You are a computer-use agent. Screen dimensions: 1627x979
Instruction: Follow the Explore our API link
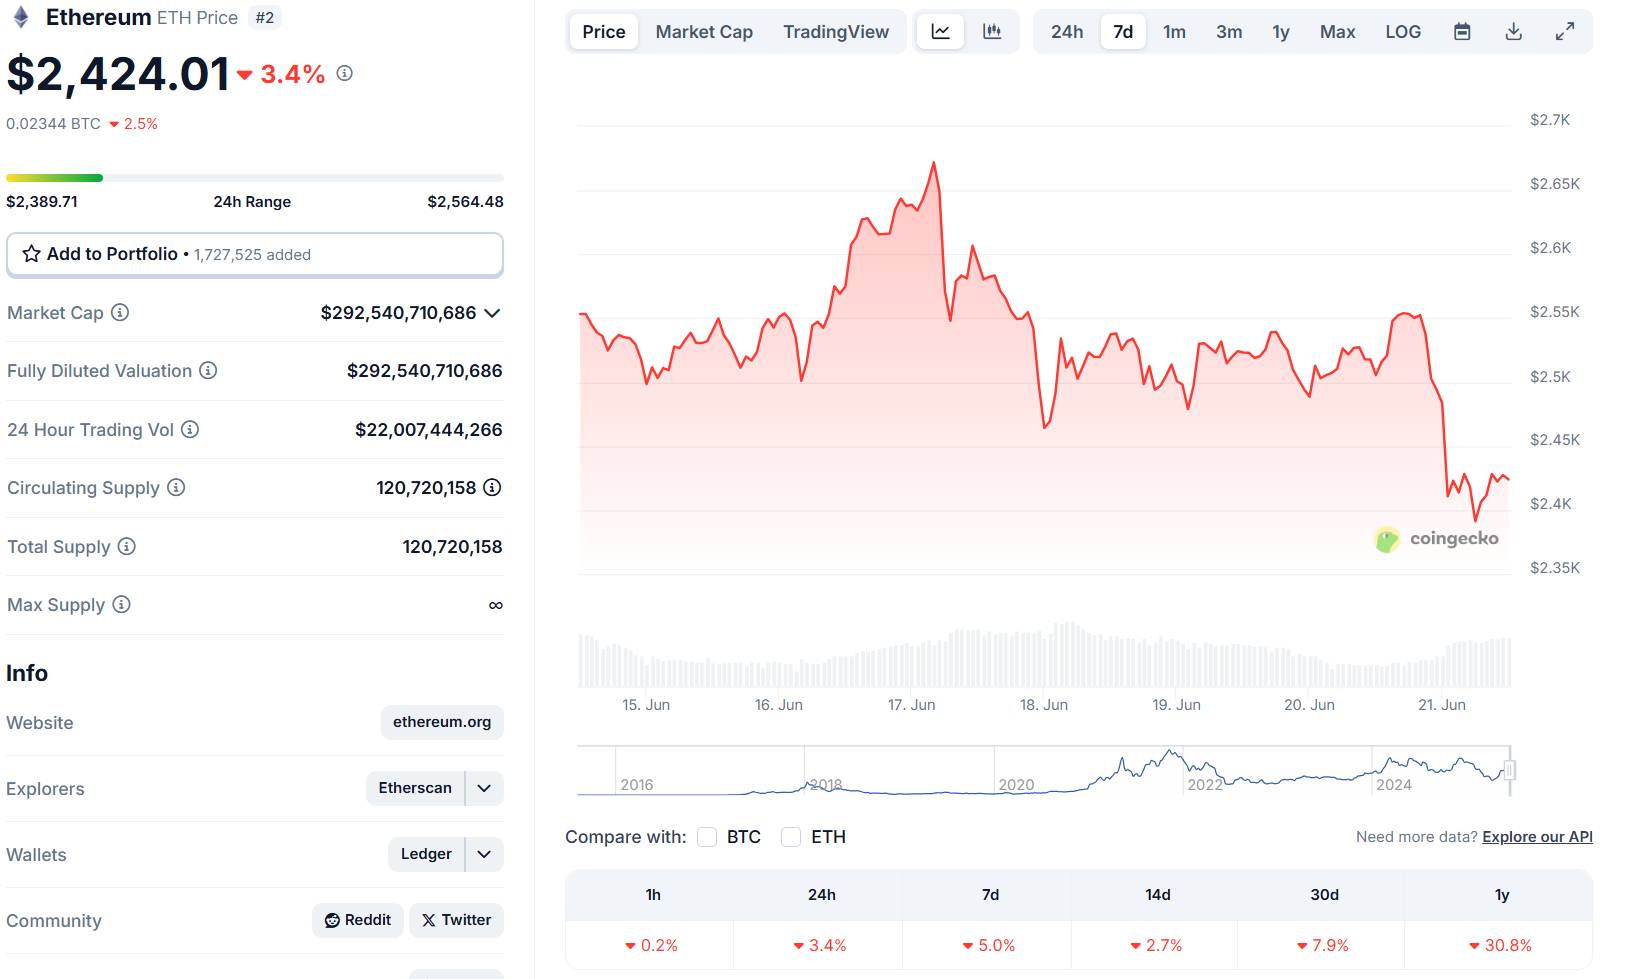1537,837
